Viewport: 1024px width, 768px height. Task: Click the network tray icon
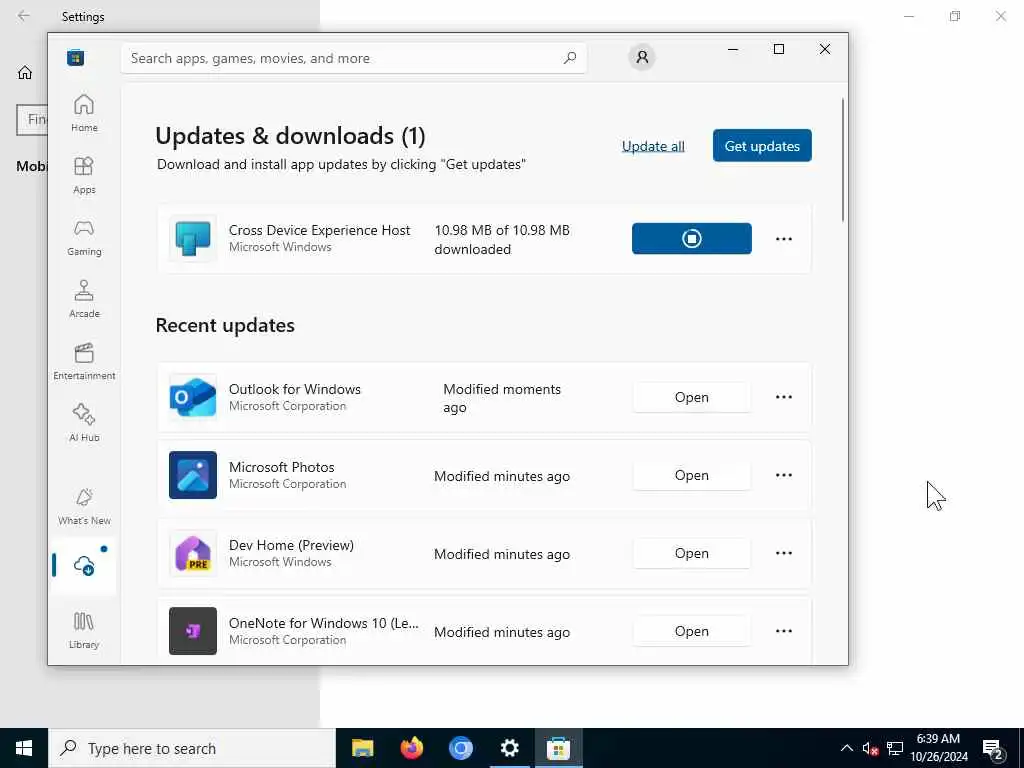[x=895, y=748]
